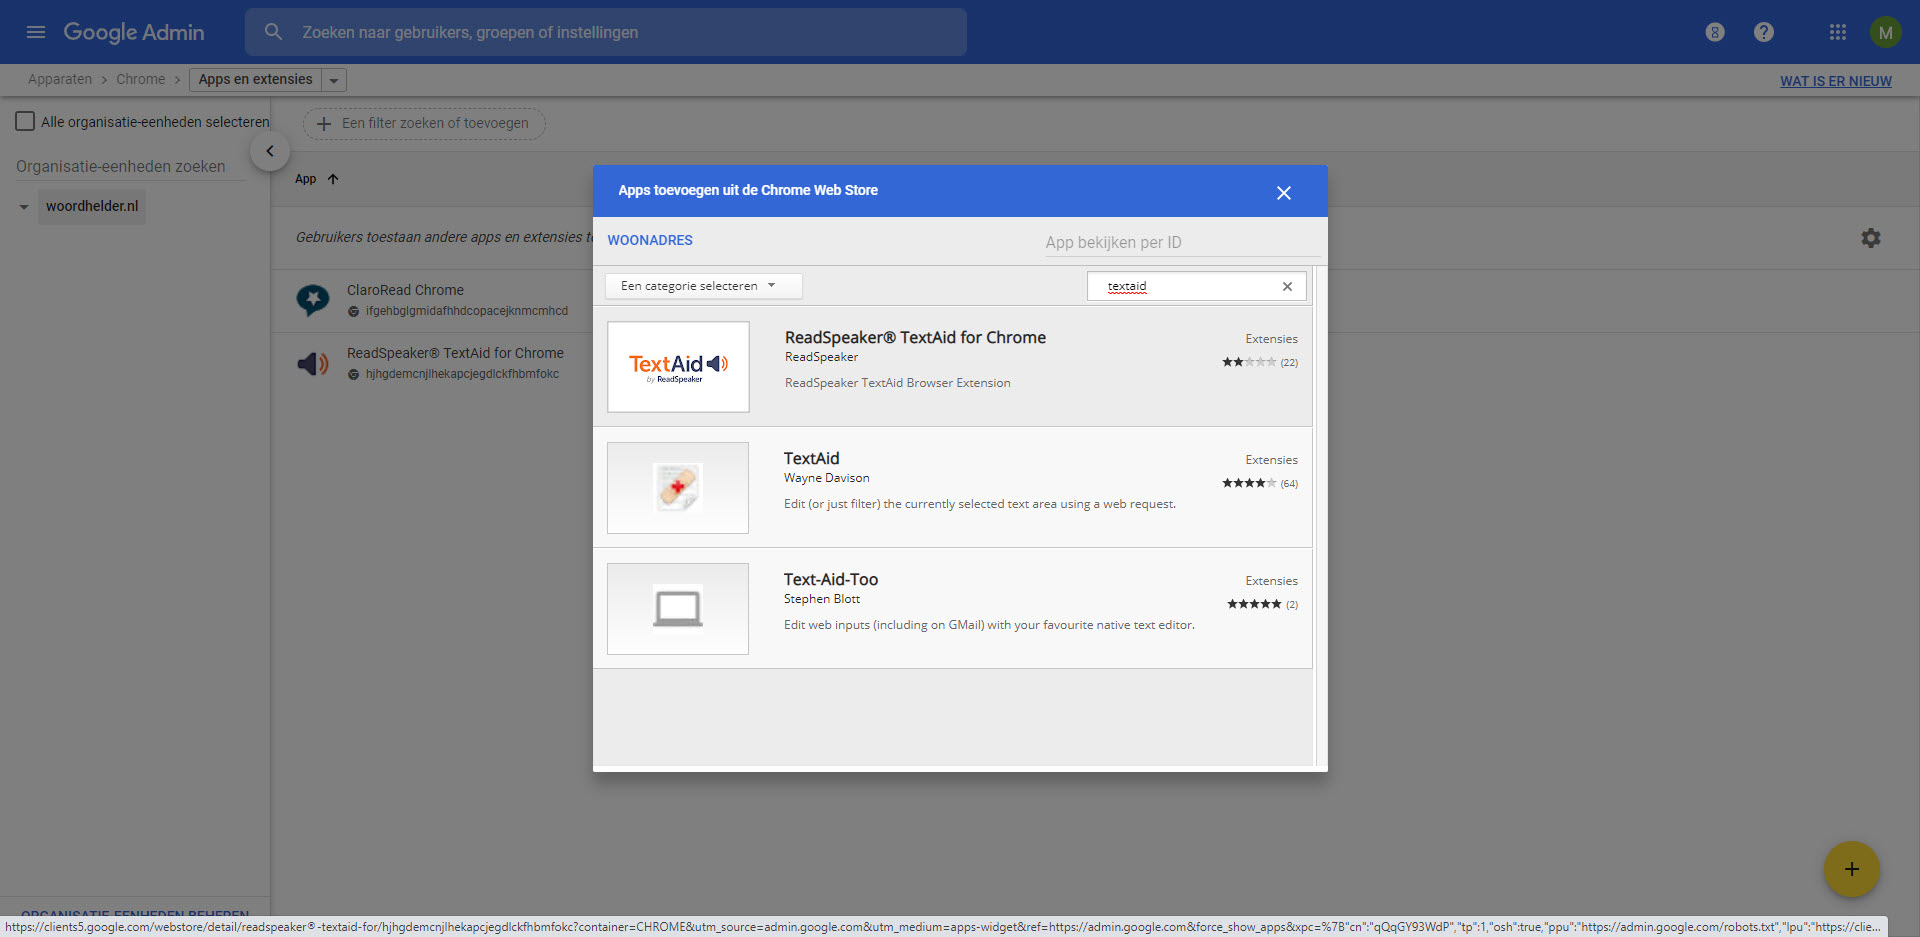Collapse the organization sidebar with chevron
The height and width of the screenshot is (937, 1920).
tap(269, 151)
